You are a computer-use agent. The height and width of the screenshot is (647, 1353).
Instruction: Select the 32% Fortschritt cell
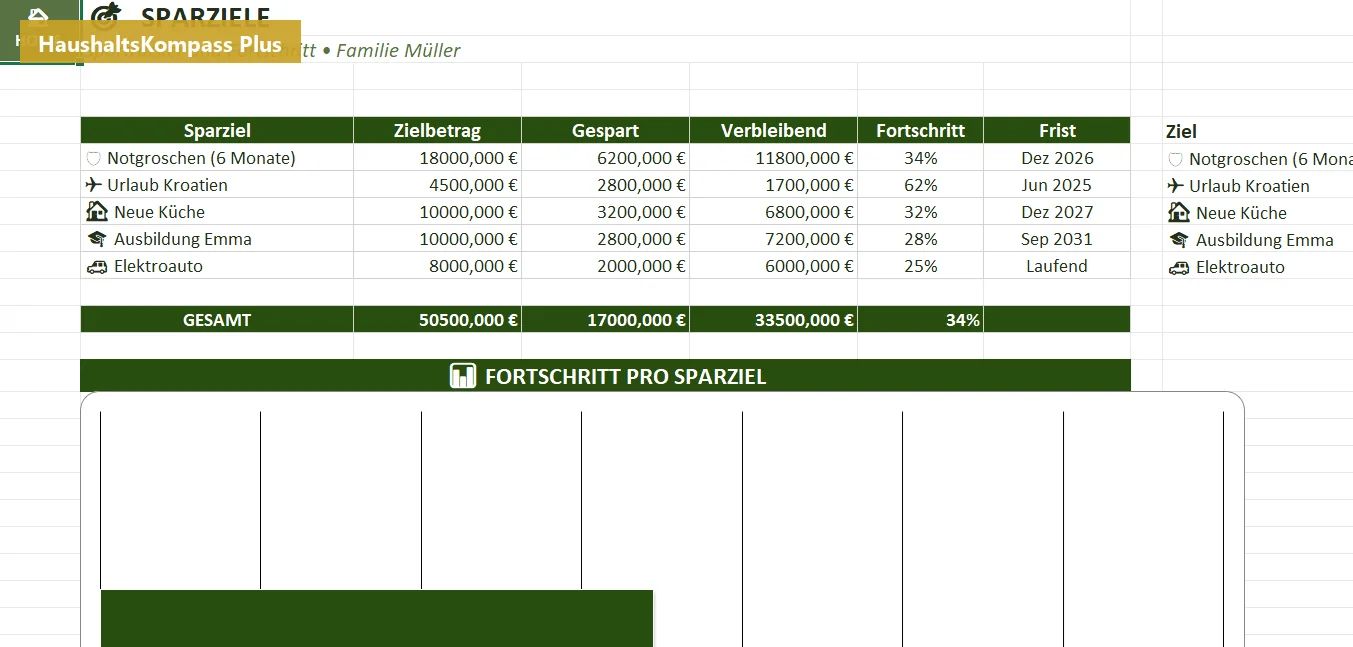coord(920,212)
